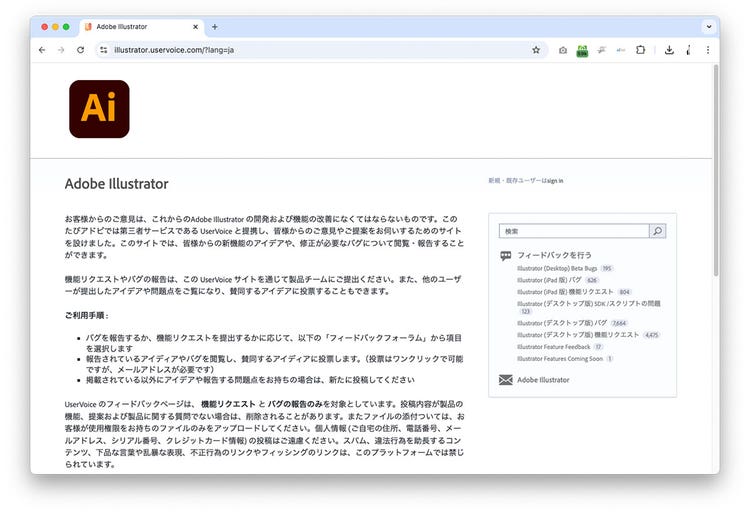Open site information icon in address bar

pyautogui.click(x=103, y=50)
